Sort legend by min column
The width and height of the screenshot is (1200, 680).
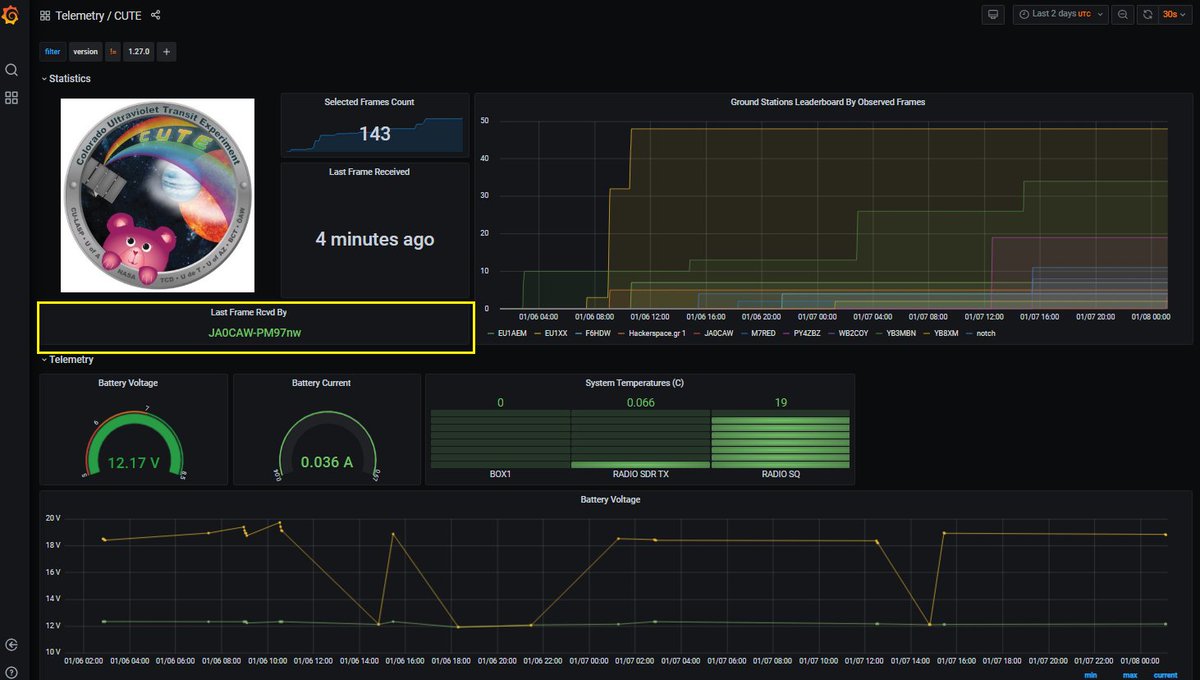click(1091, 675)
